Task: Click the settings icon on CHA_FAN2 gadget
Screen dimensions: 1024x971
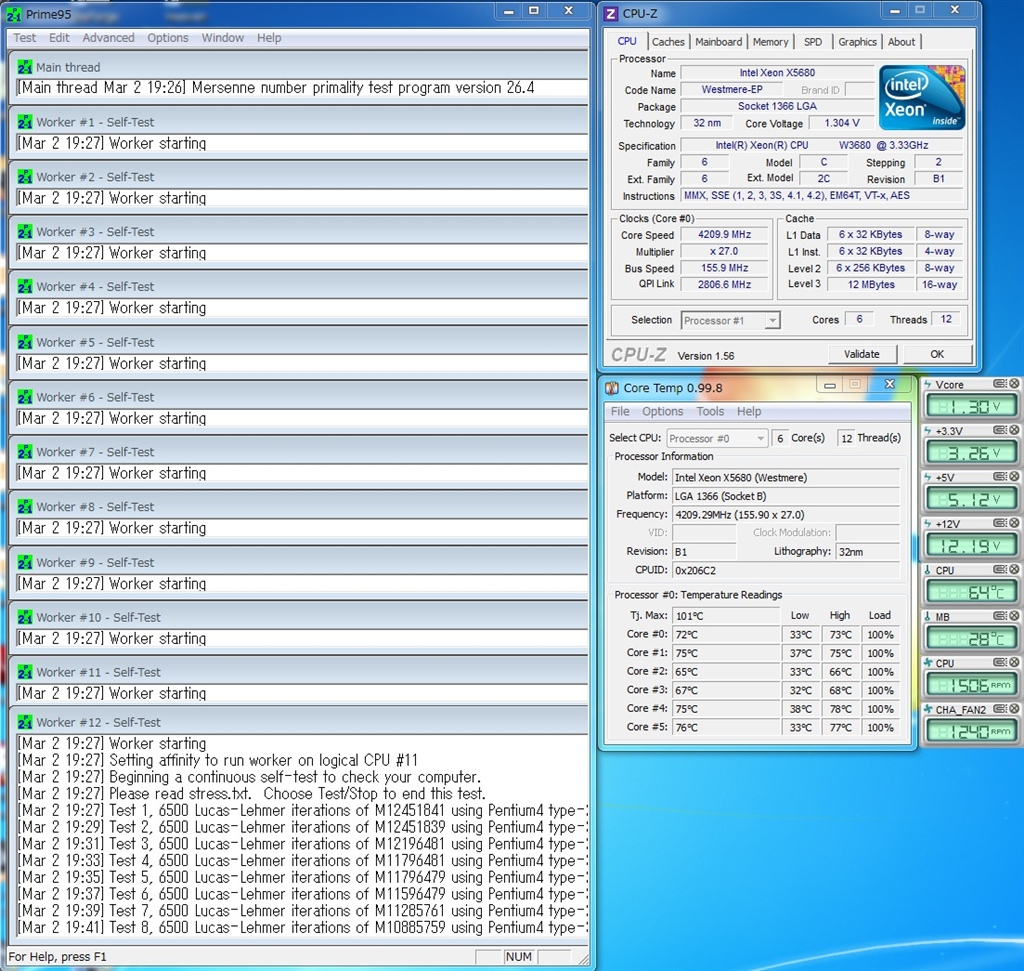Action: (x=999, y=710)
